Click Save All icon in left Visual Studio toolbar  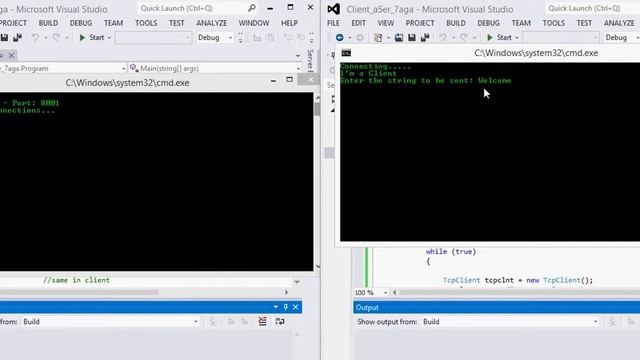click(x=17, y=38)
